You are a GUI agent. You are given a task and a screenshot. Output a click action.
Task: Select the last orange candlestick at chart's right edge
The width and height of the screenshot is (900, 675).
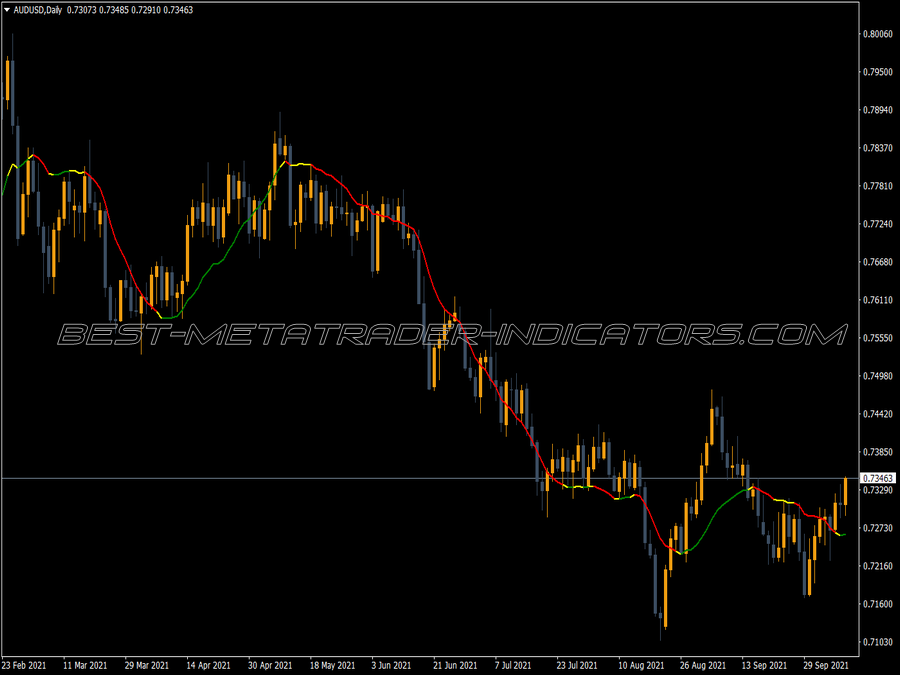(x=845, y=492)
